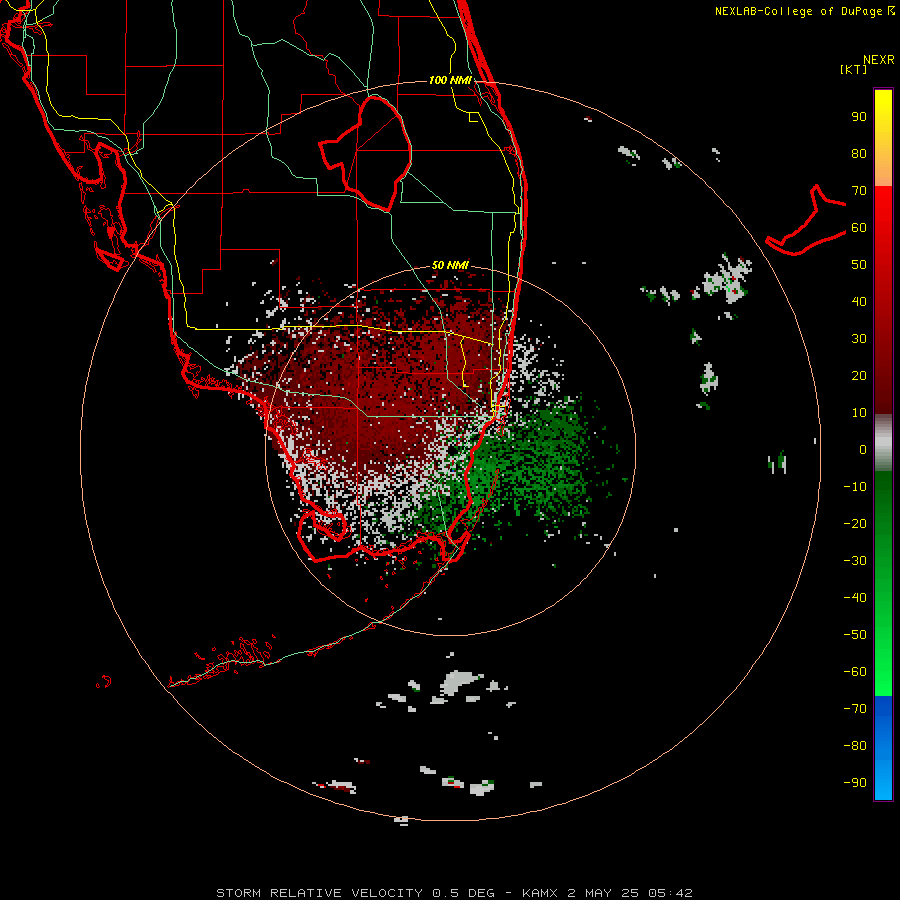
Task: Select the -60 knots scale label
Action: click(855, 672)
